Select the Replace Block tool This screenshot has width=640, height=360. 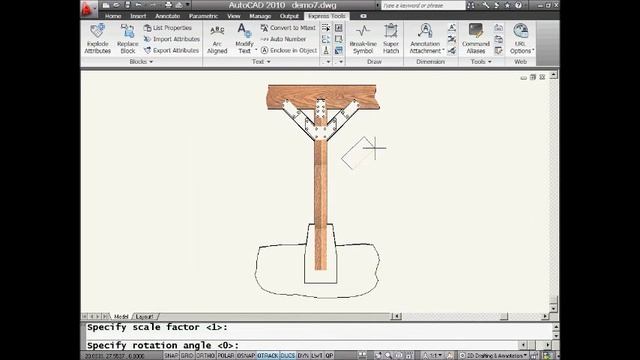127,39
